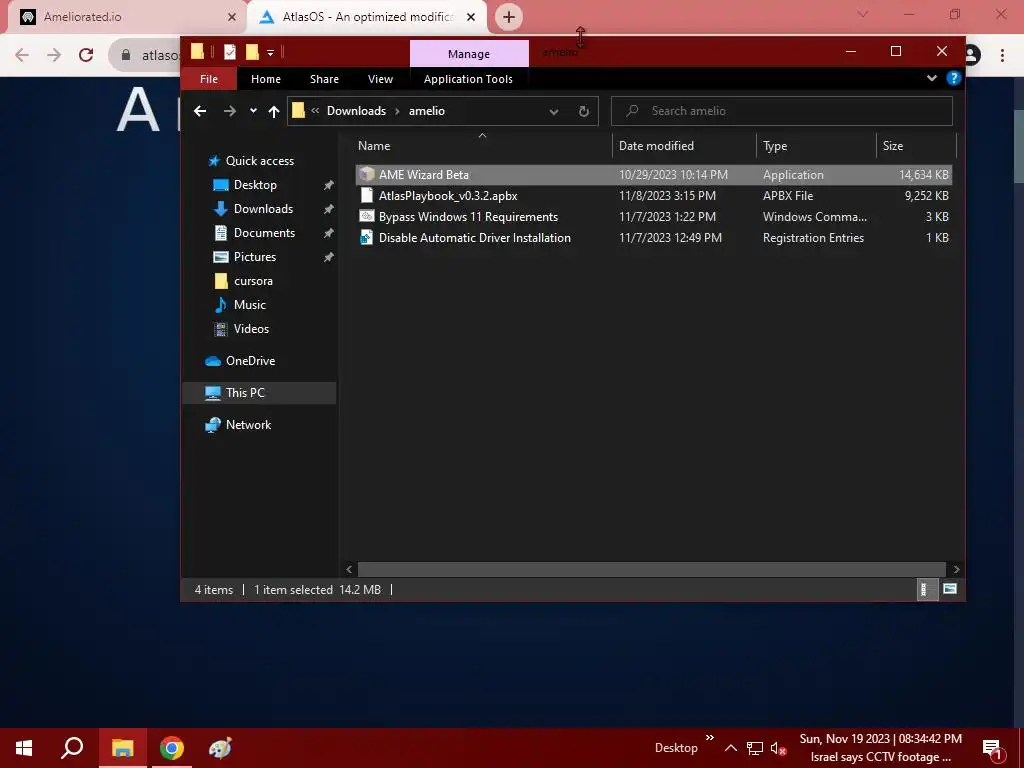This screenshot has width=1024, height=768.
Task: Reload the page in Chrome
Action: tap(86, 55)
